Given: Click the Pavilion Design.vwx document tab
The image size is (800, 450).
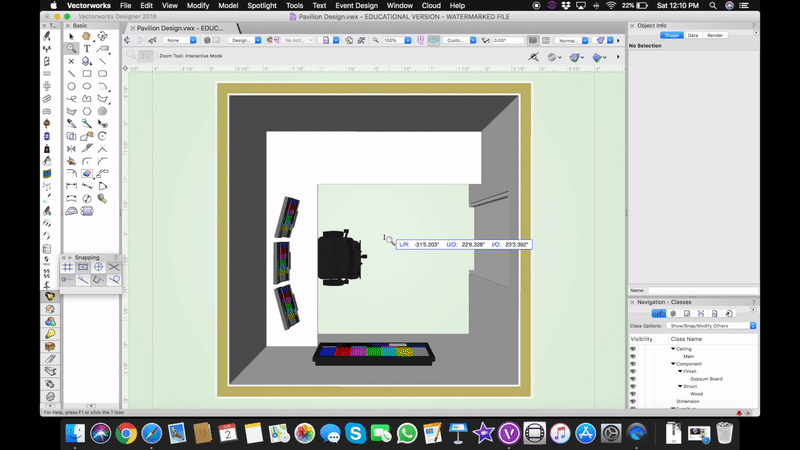Looking at the screenshot, I should [180, 28].
